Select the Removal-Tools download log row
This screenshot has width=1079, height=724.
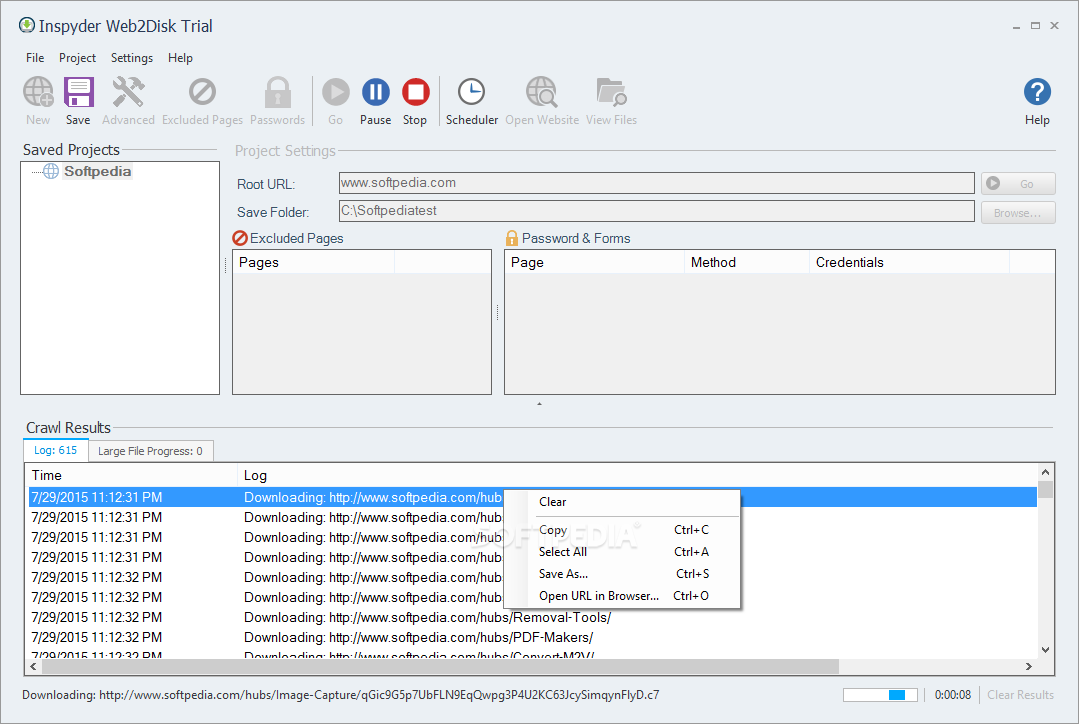point(533,617)
